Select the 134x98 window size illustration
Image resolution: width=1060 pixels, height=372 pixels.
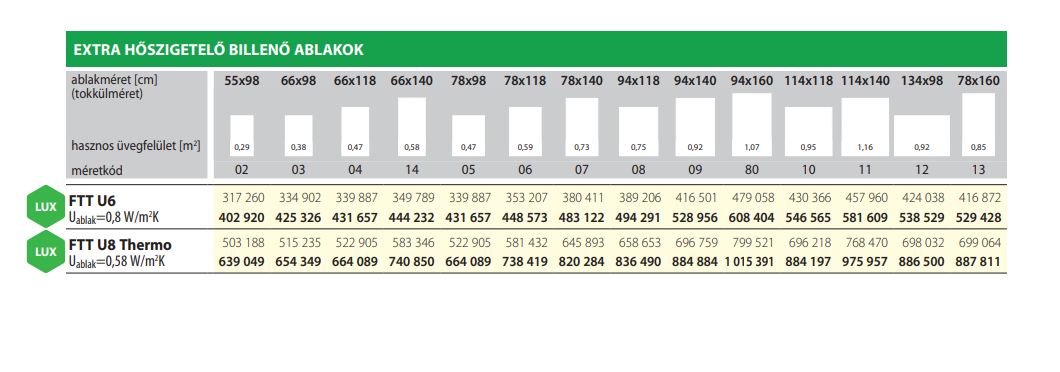pos(922,135)
